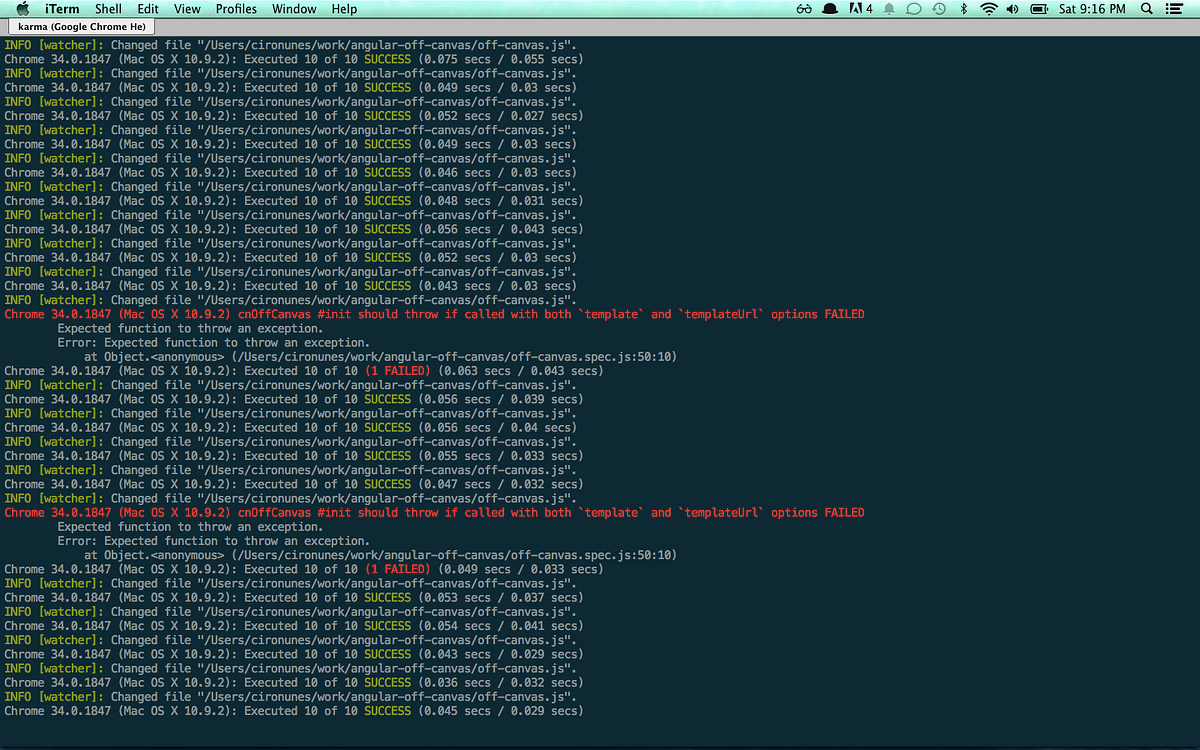The width and height of the screenshot is (1200, 750).
Task: Open the Shell menu in iTerm
Action: [108, 9]
